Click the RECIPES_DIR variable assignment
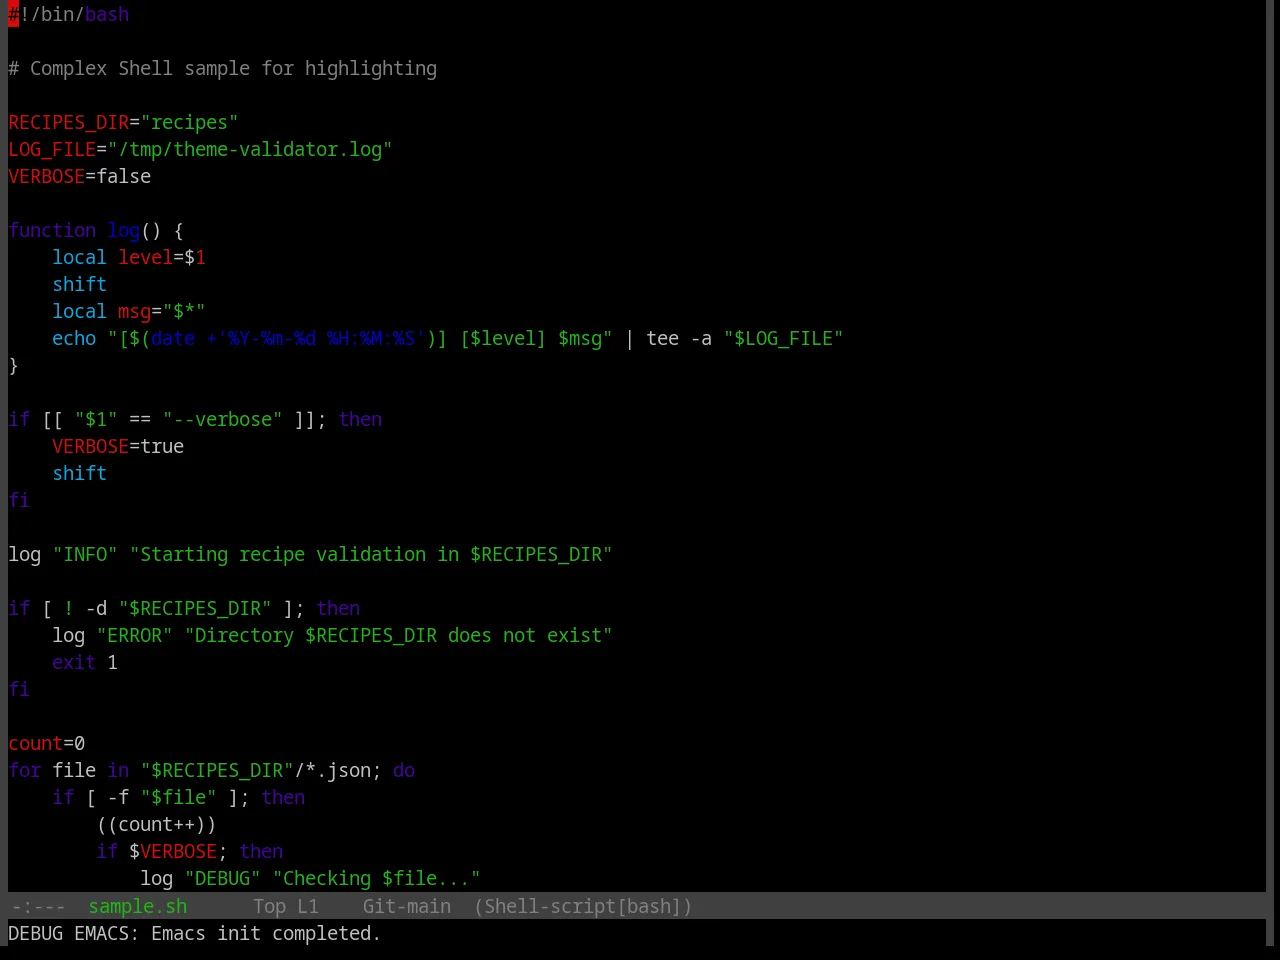The height and width of the screenshot is (960, 1280). [x=123, y=122]
